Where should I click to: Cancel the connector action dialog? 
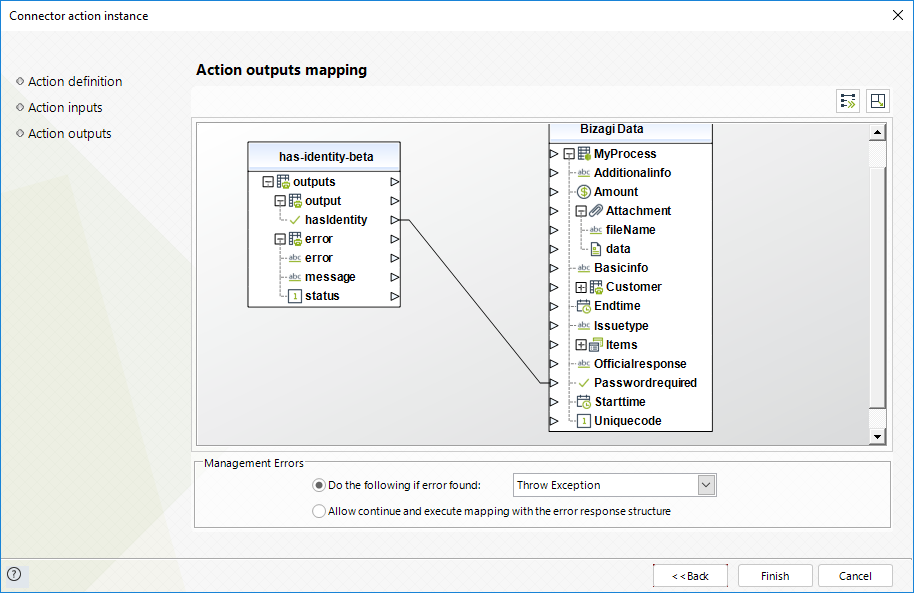click(855, 576)
